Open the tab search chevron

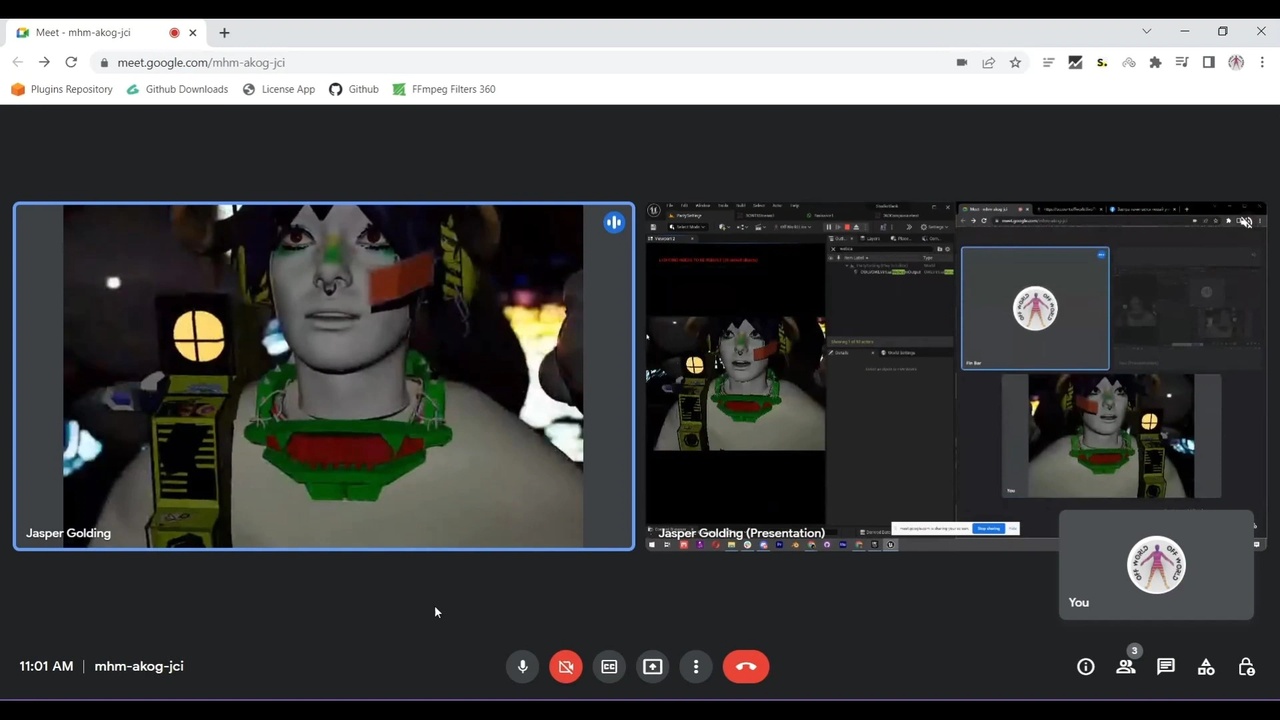click(1147, 31)
